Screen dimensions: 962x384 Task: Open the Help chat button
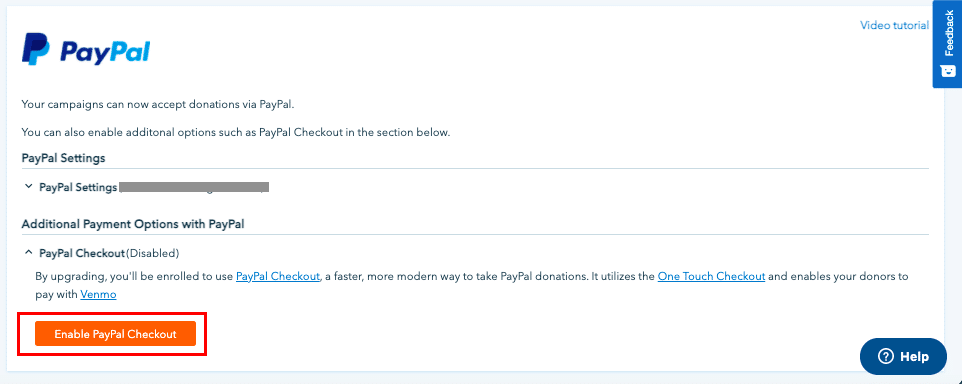(903, 356)
